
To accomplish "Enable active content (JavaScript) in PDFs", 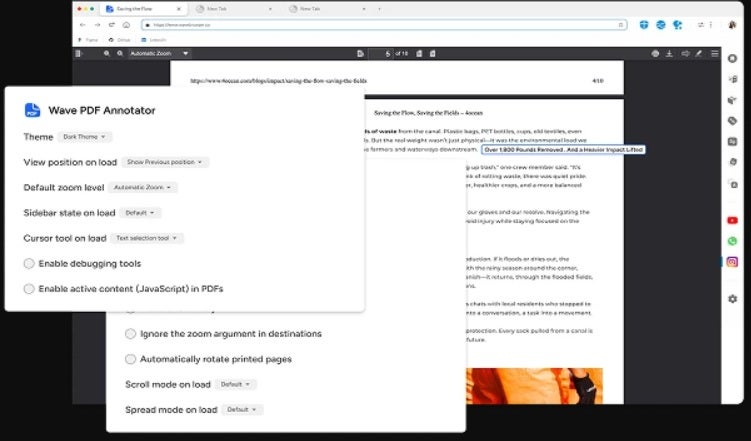I will tap(29, 289).
